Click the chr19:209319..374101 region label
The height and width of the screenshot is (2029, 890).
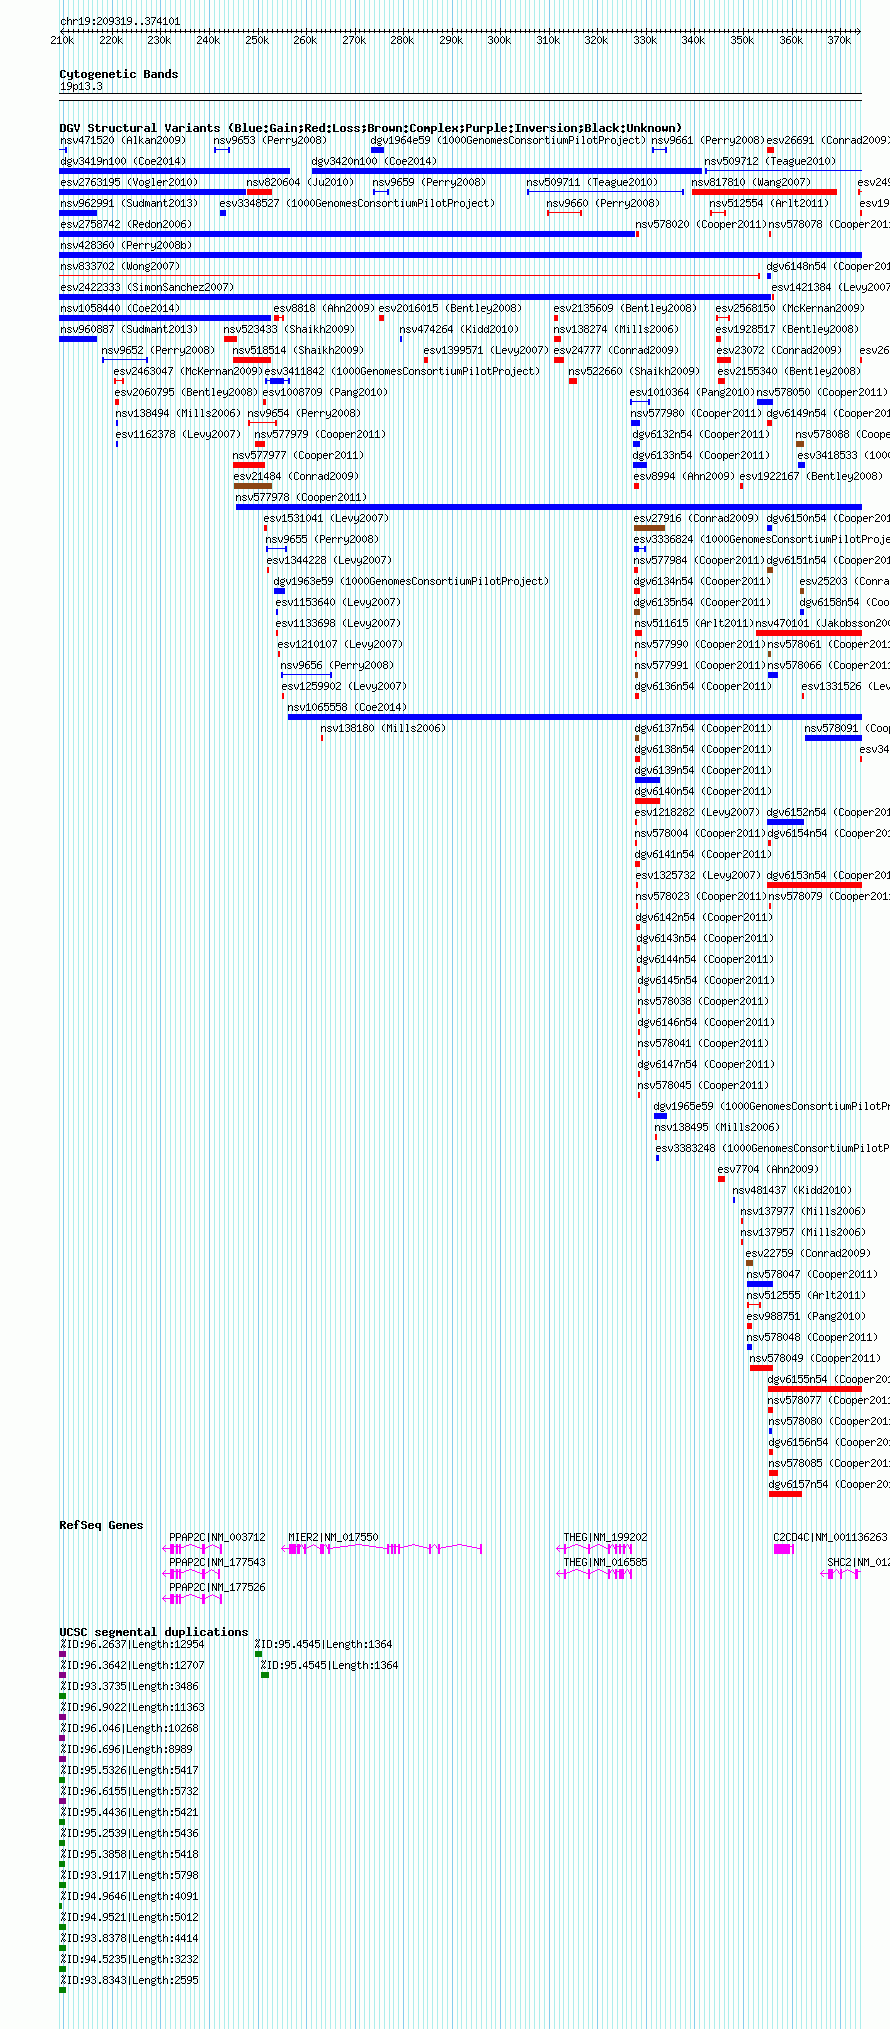pyautogui.click(x=120, y=21)
